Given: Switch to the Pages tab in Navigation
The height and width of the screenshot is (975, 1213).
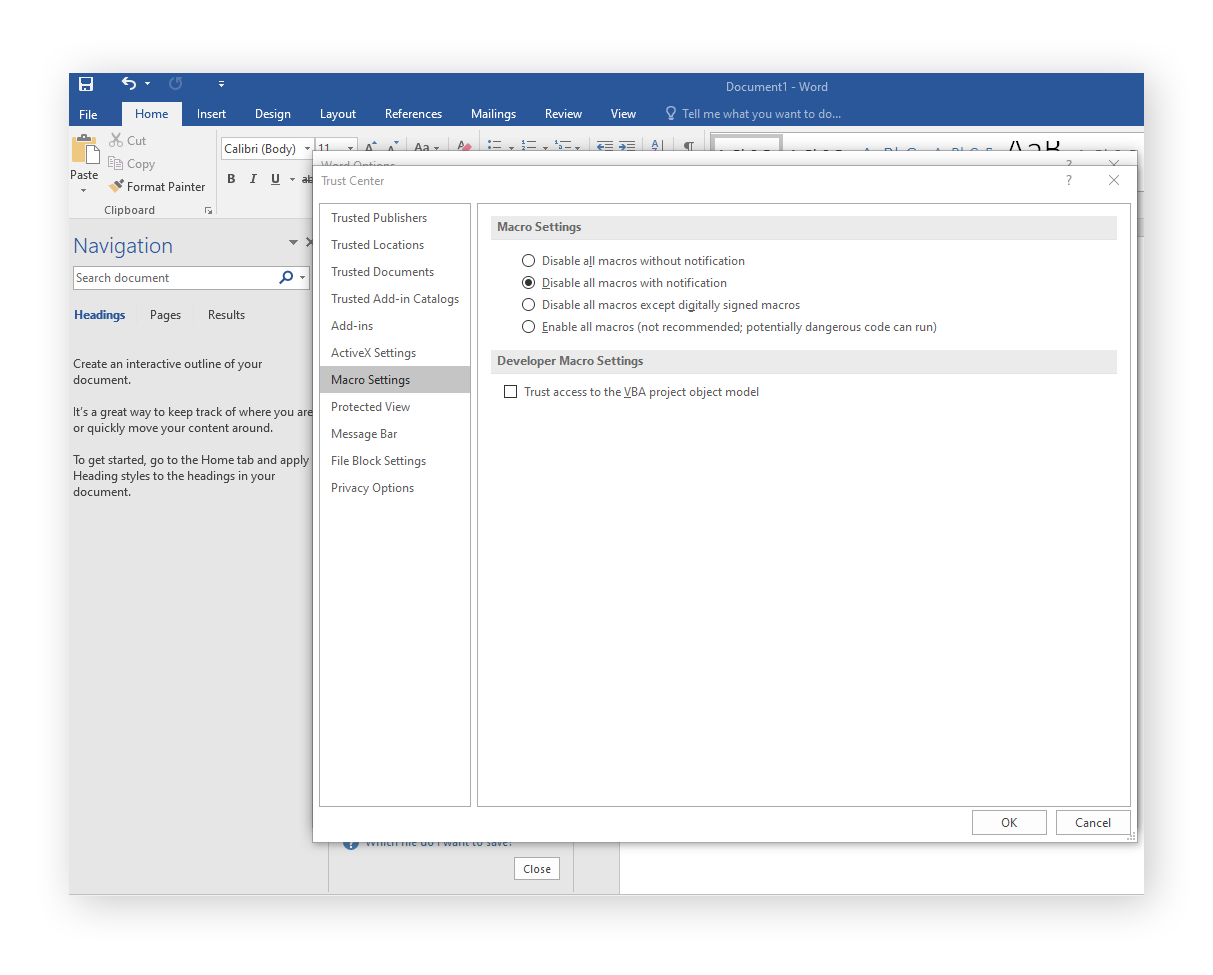Looking at the screenshot, I should [x=164, y=314].
